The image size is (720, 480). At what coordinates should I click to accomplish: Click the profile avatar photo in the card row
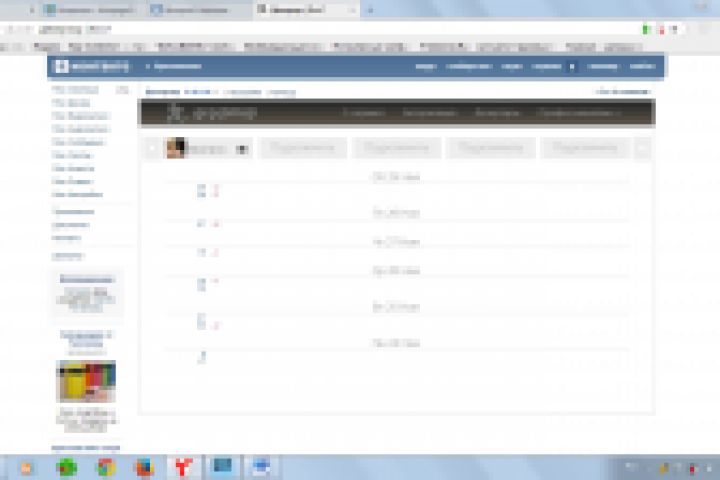(176, 148)
